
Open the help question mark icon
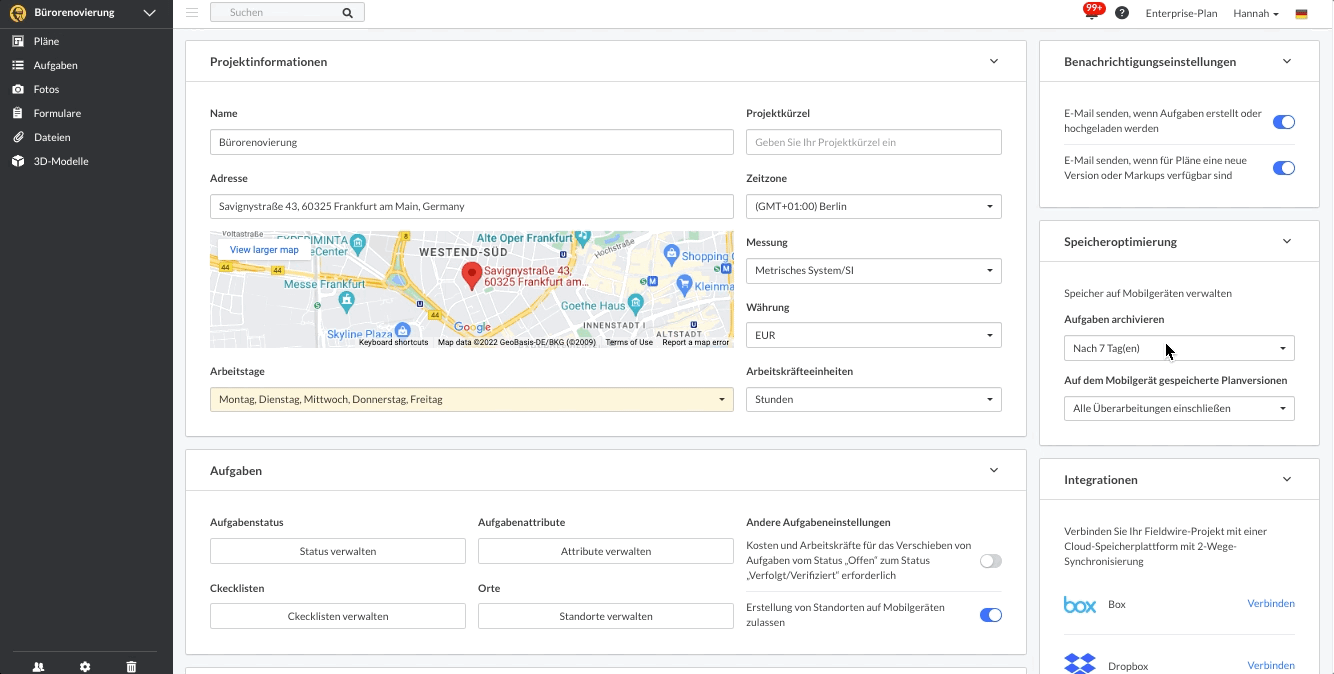(x=1122, y=13)
